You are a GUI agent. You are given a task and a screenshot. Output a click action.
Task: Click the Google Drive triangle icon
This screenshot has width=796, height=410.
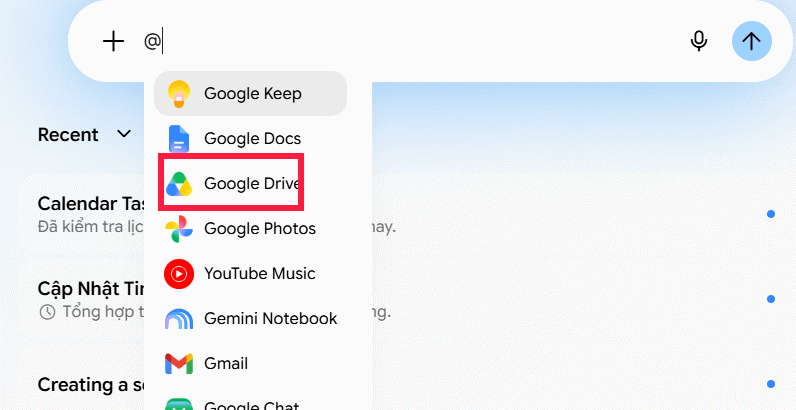[178, 184]
